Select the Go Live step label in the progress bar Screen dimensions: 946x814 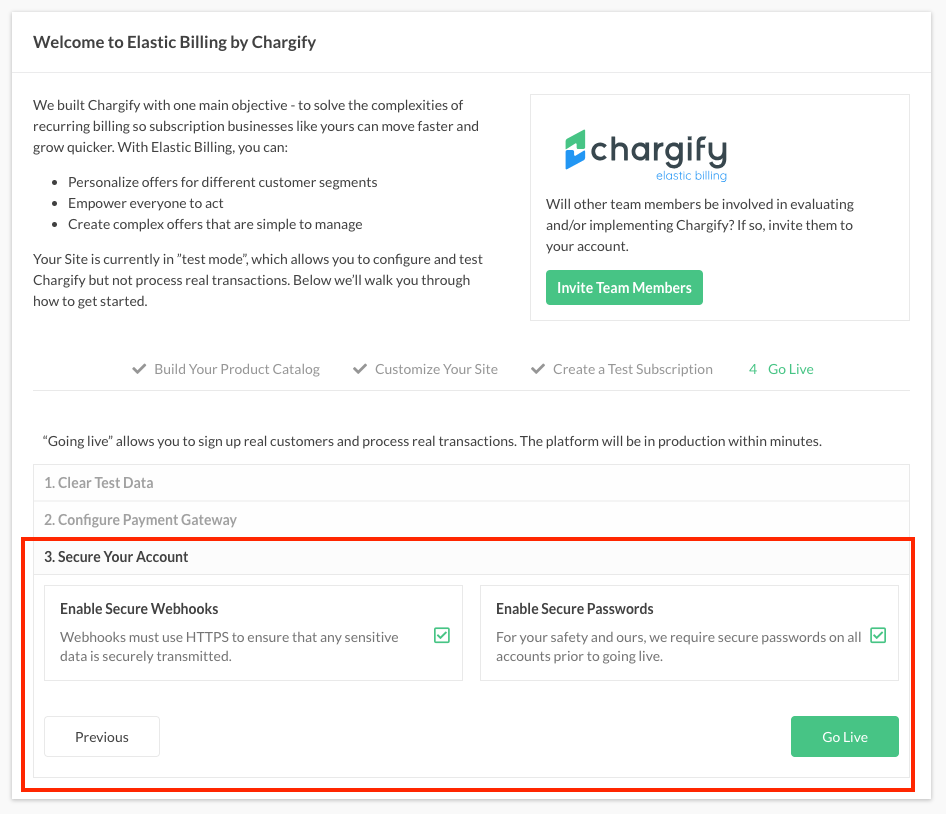click(791, 369)
